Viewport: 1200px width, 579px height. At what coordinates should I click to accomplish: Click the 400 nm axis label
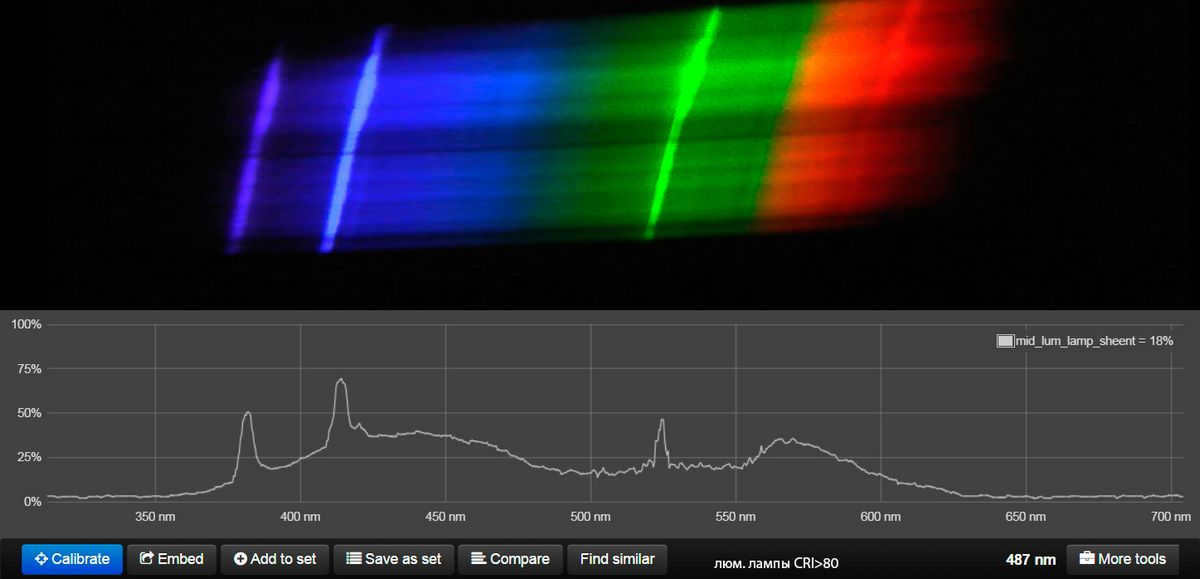300,517
